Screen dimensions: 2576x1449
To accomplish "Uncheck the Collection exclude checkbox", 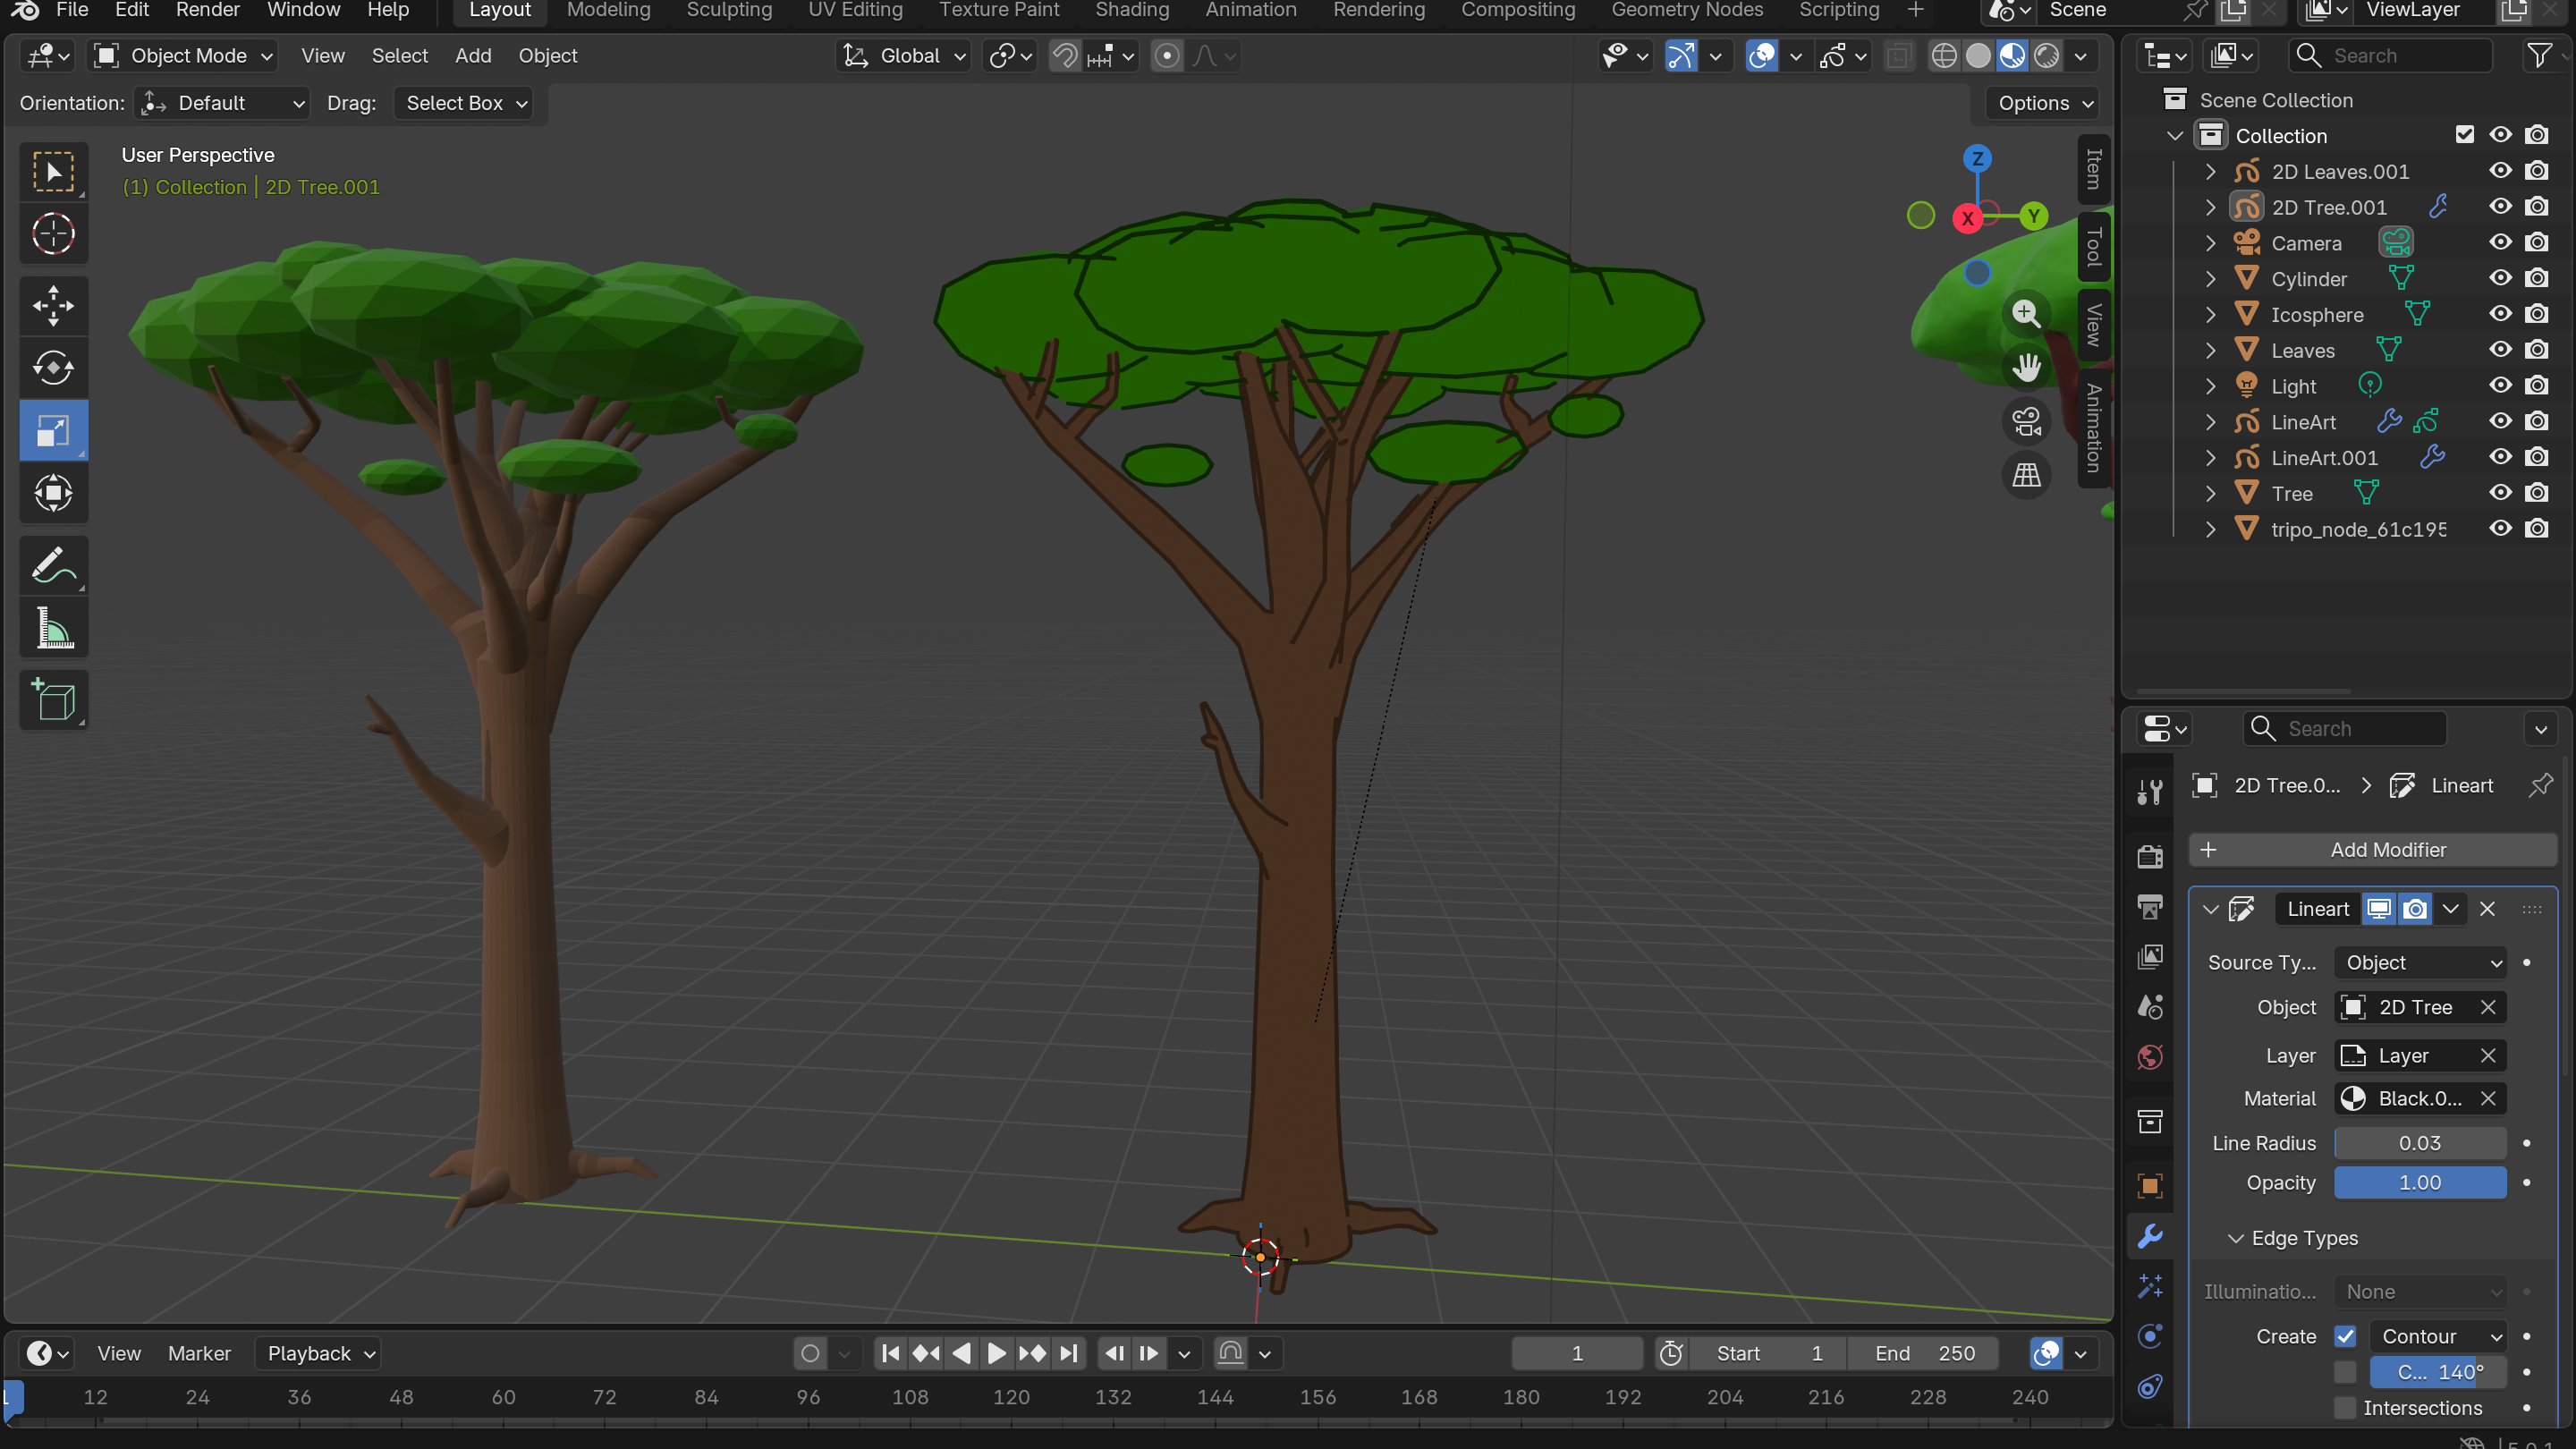I will 2464,135.
